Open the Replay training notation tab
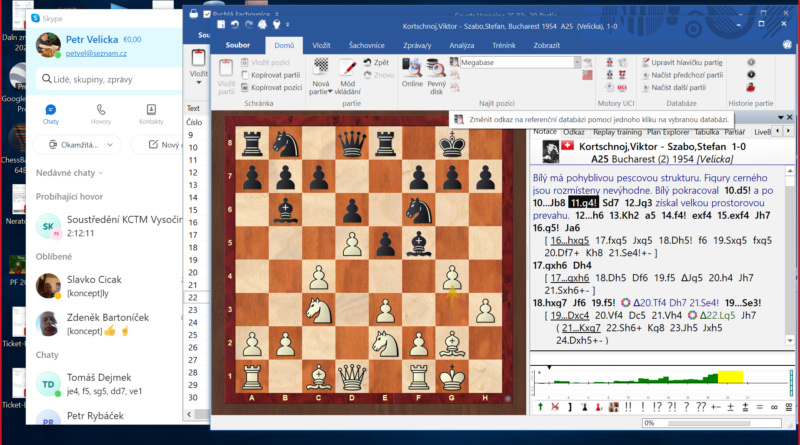Screen dimensions: 800x445 coord(616,131)
